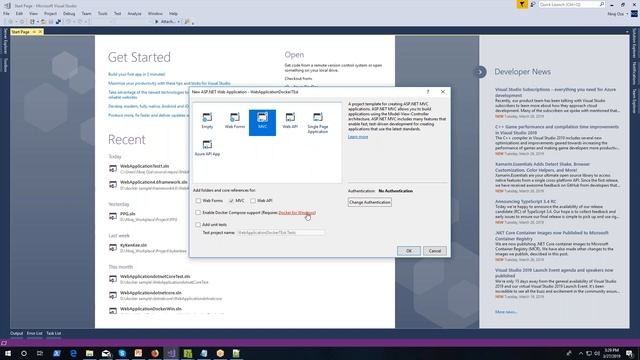Screen dimensions: 640x360
Task: Open Microsoft Edge from the taskbar
Action: pos(73,353)
